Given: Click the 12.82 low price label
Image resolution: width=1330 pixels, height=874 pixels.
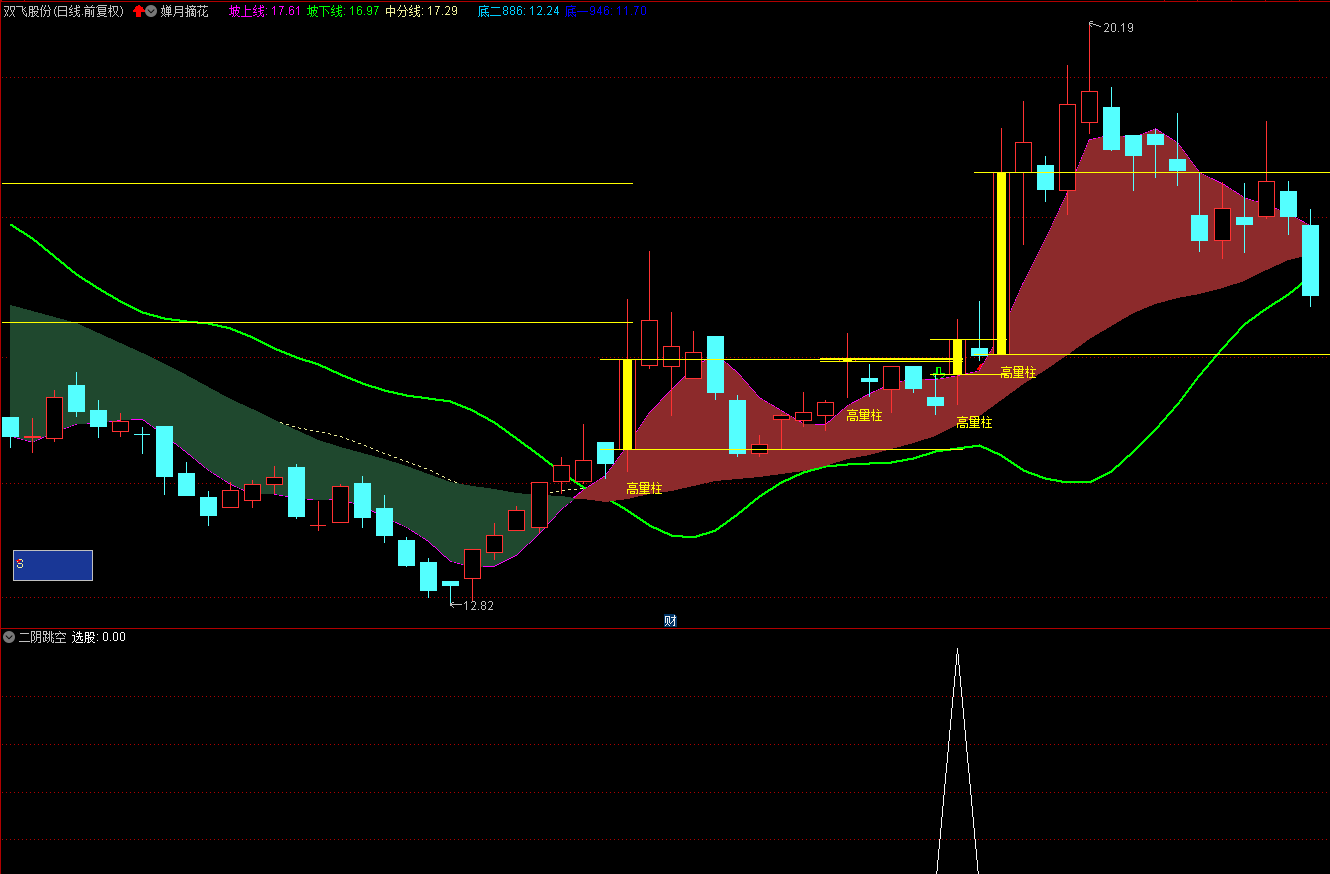Looking at the screenshot, I should pyautogui.click(x=478, y=606).
